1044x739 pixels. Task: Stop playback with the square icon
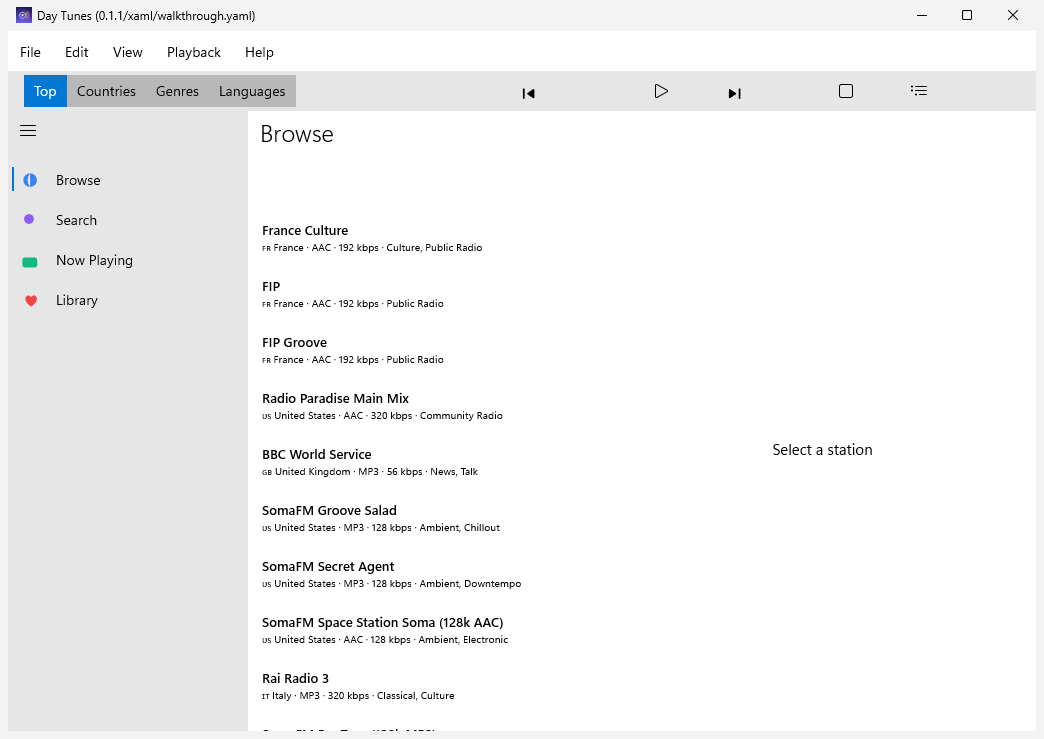click(x=846, y=91)
